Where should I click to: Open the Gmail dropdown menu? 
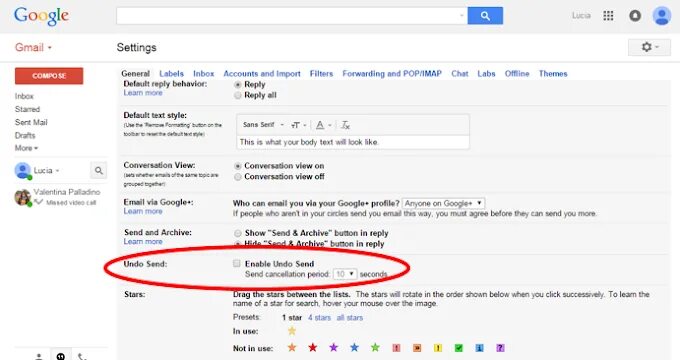point(33,47)
